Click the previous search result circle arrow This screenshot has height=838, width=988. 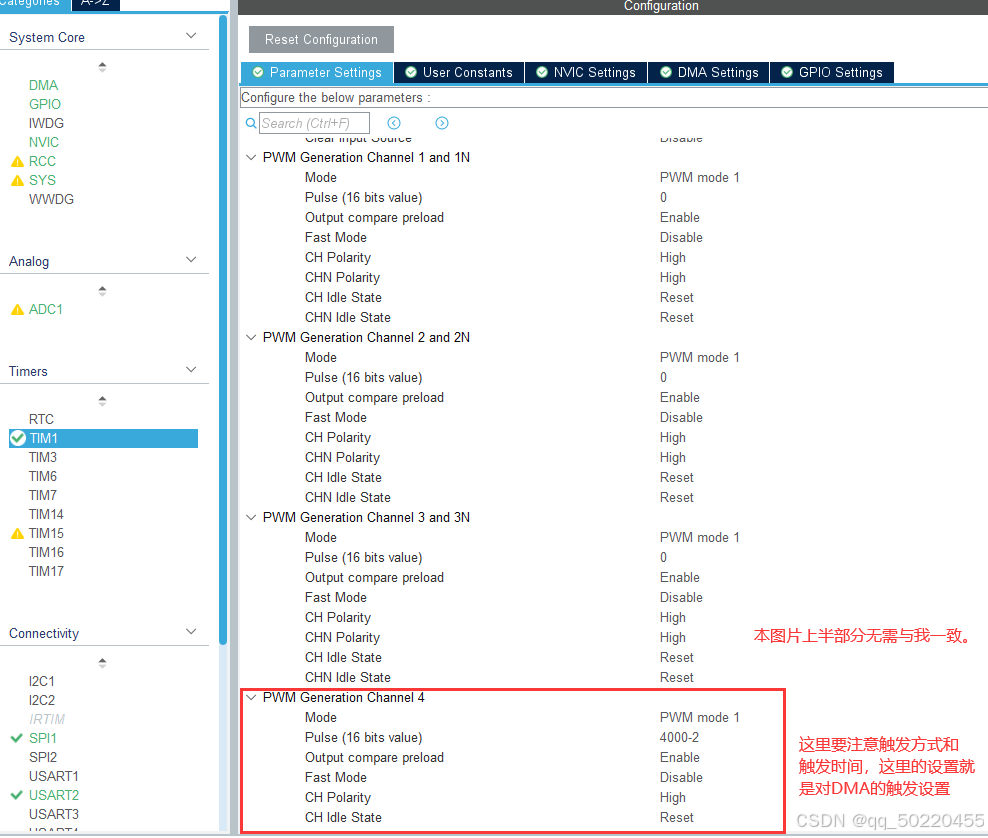point(394,122)
